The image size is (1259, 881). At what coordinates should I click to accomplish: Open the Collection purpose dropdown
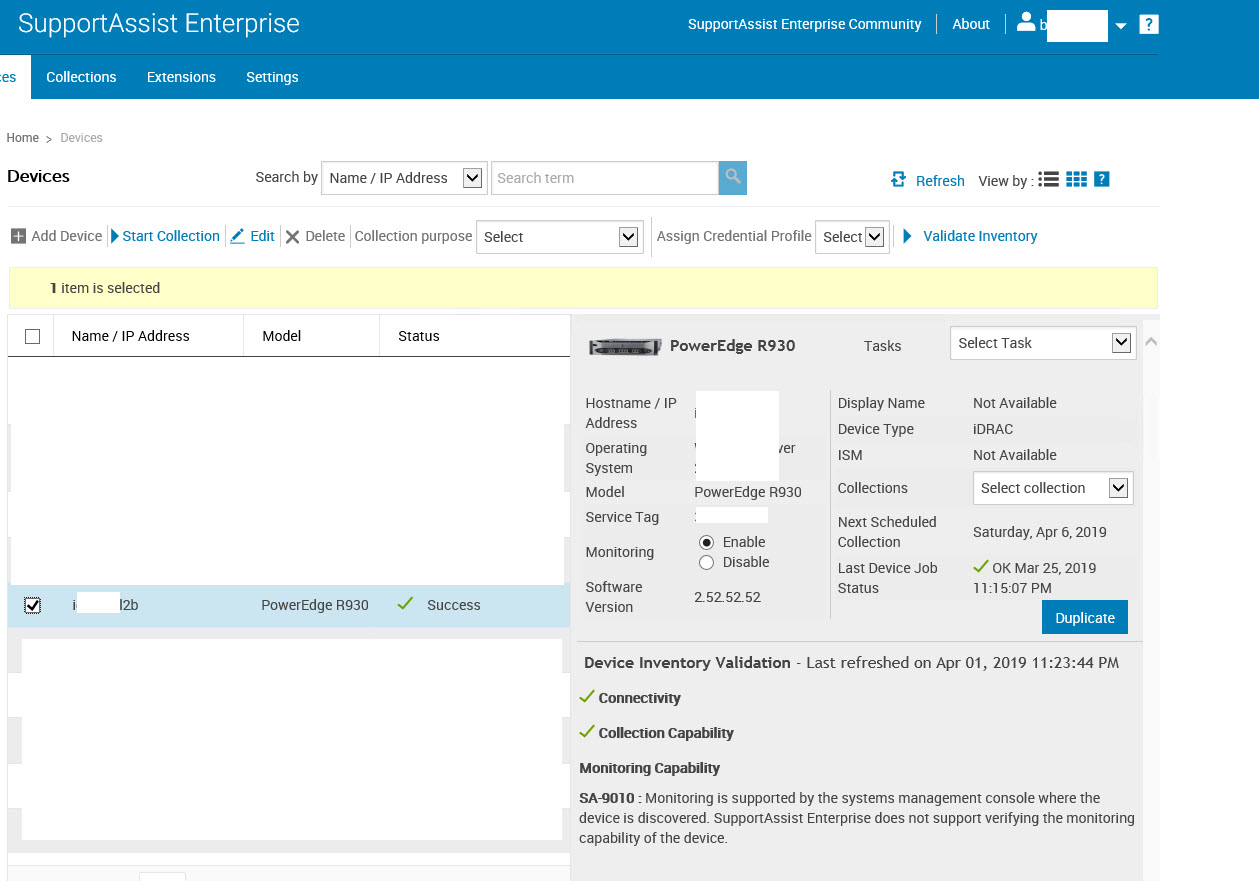(559, 237)
